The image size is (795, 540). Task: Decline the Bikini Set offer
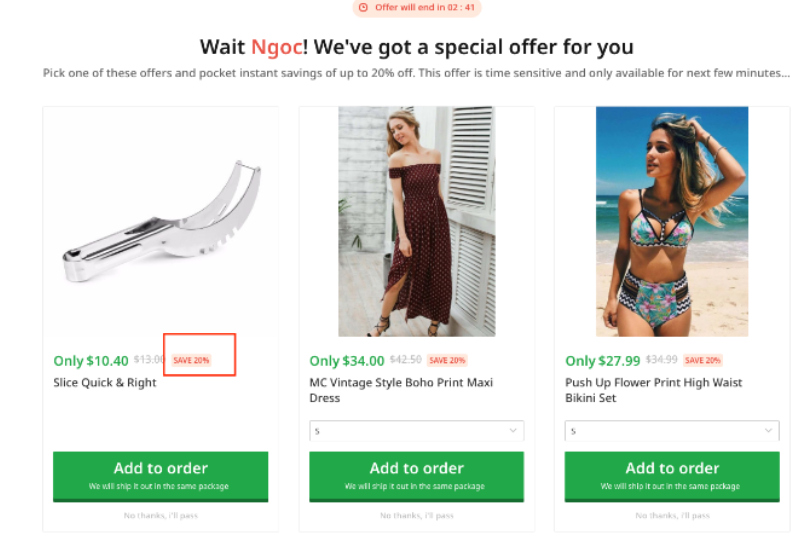tap(672, 516)
